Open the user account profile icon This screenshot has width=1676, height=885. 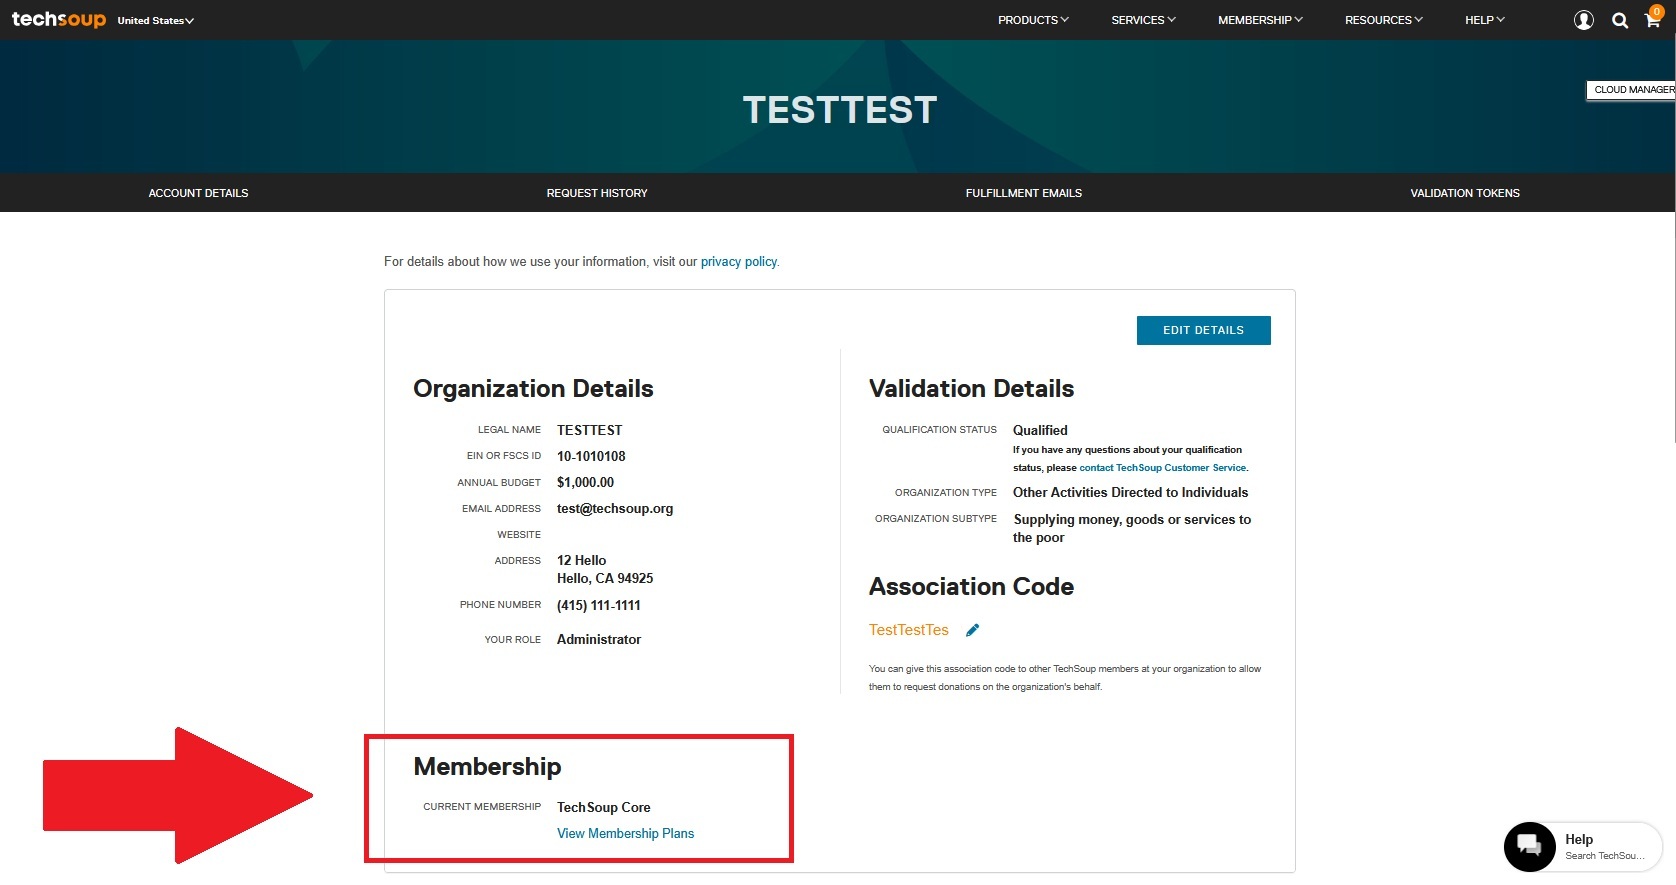[x=1584, y=20]
